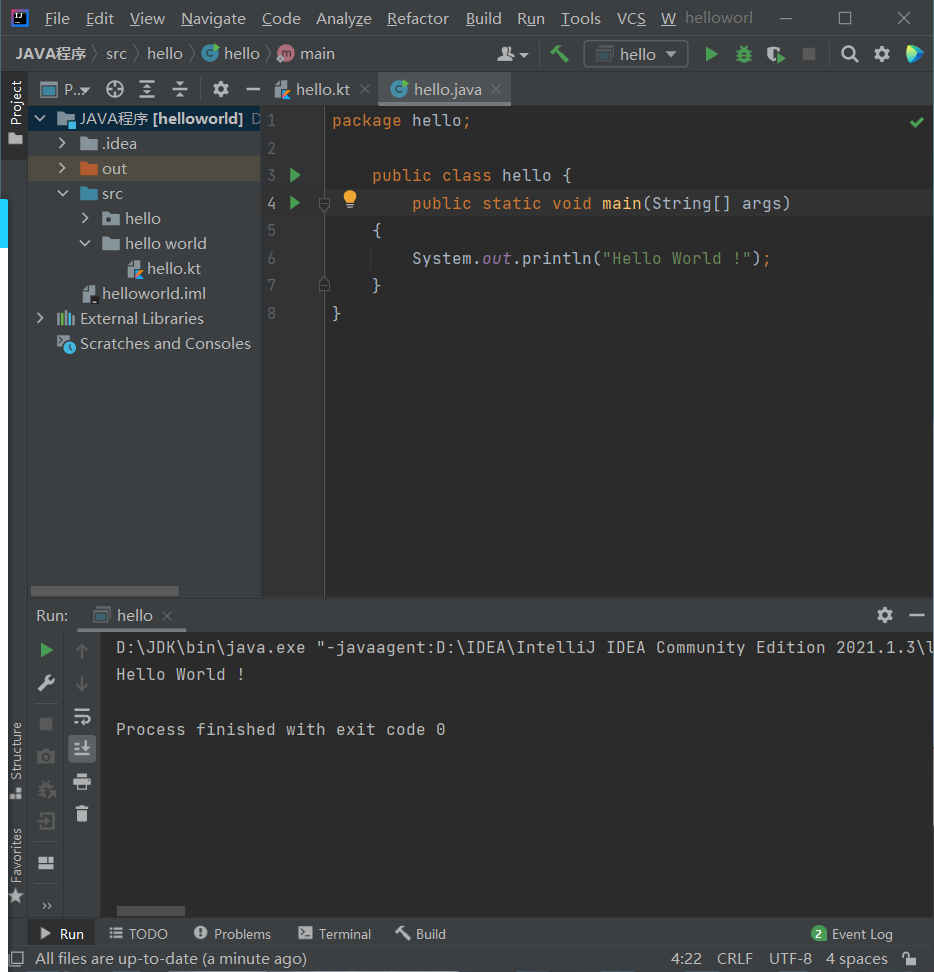Open the Structure side tool window
The height and width of the screenshot is (972, 934).
pyautogui.click(x=16, y=760)
